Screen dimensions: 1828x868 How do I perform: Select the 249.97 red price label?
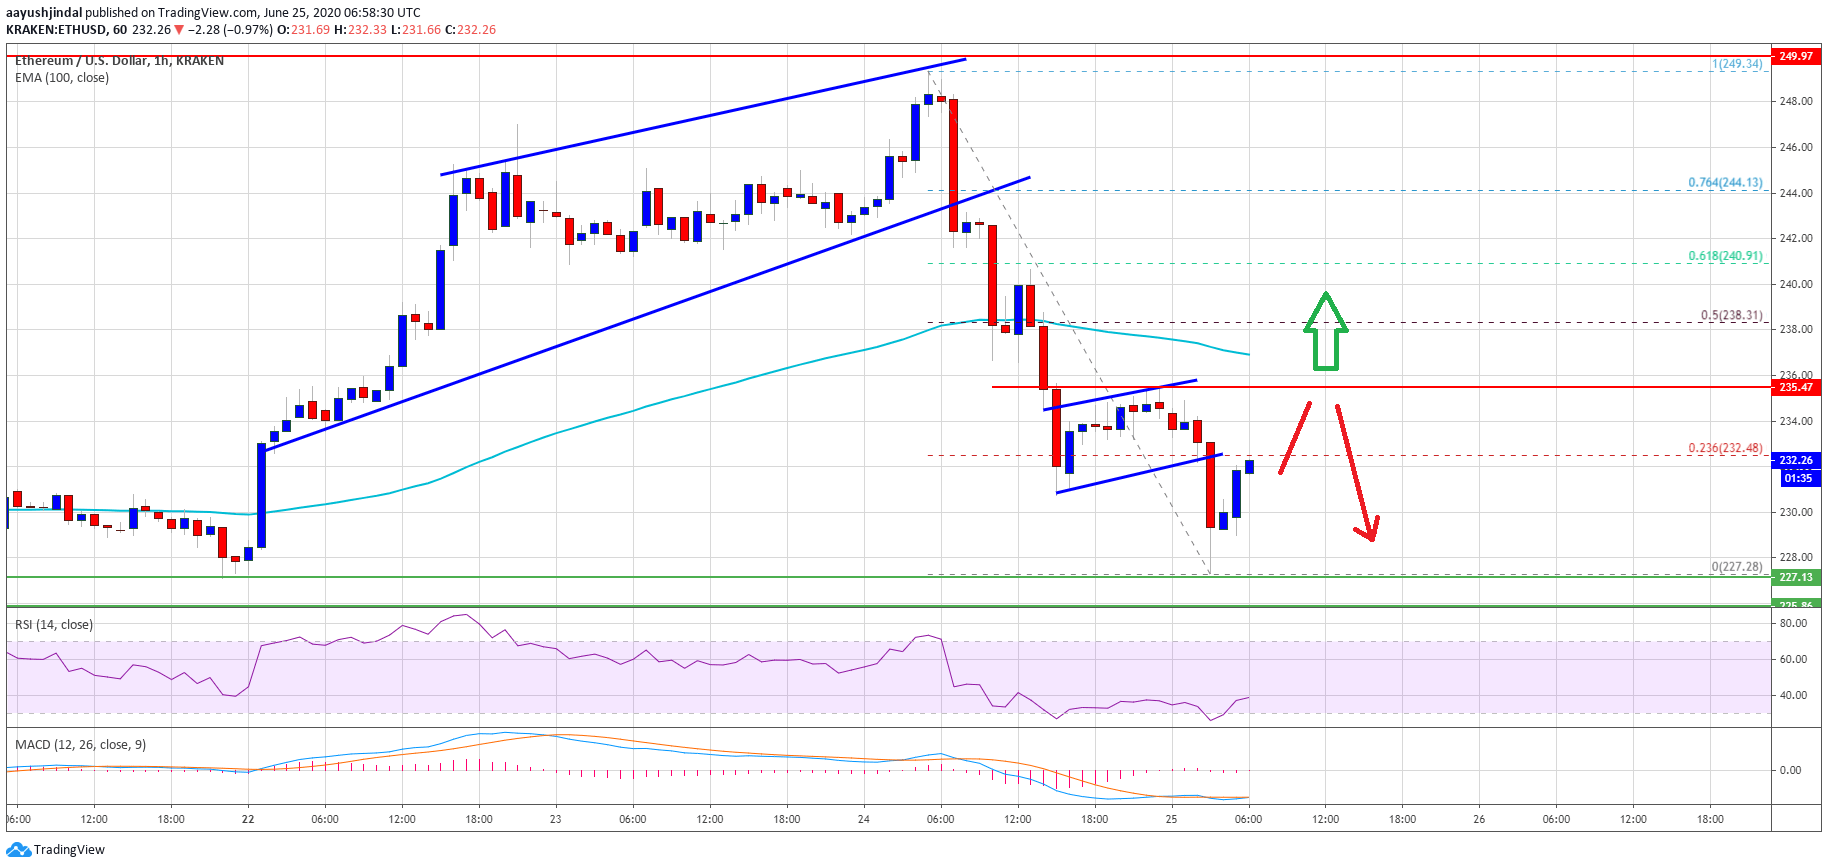1796,56
